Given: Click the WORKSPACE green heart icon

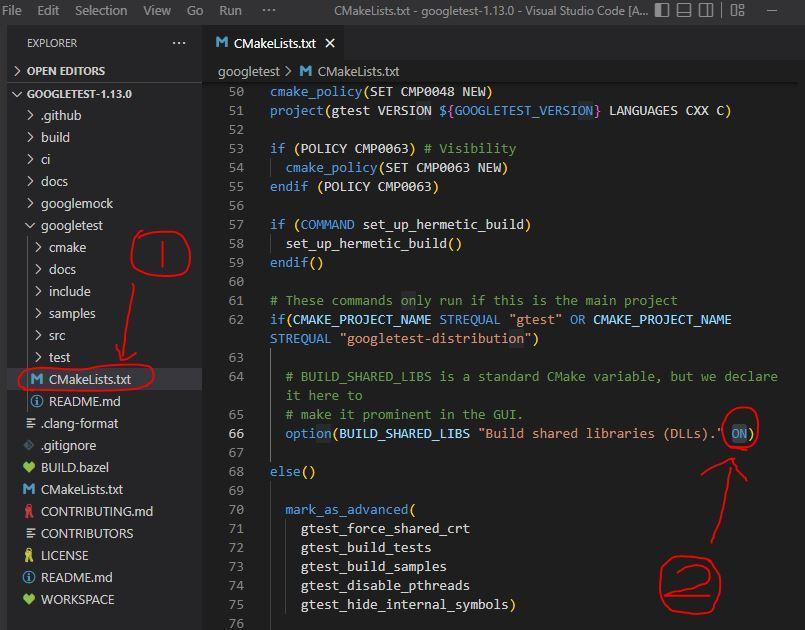Looking at the screenshot, I should [x=29, y=600].
